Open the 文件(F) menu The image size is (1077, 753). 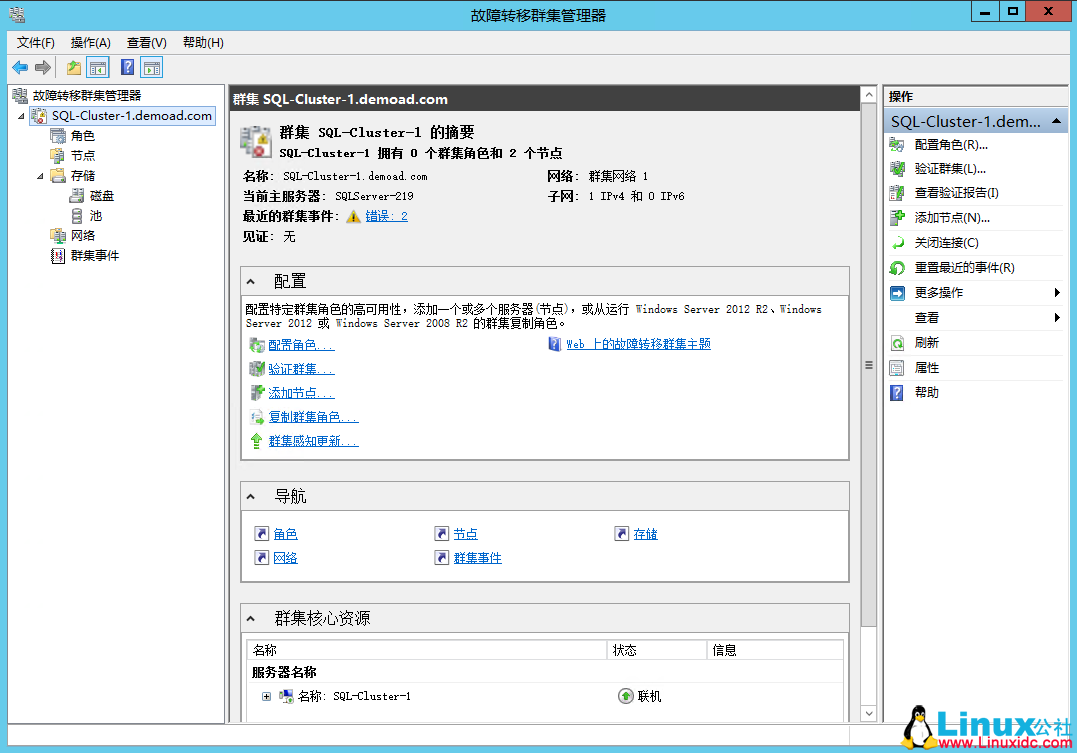coord(36,42)
